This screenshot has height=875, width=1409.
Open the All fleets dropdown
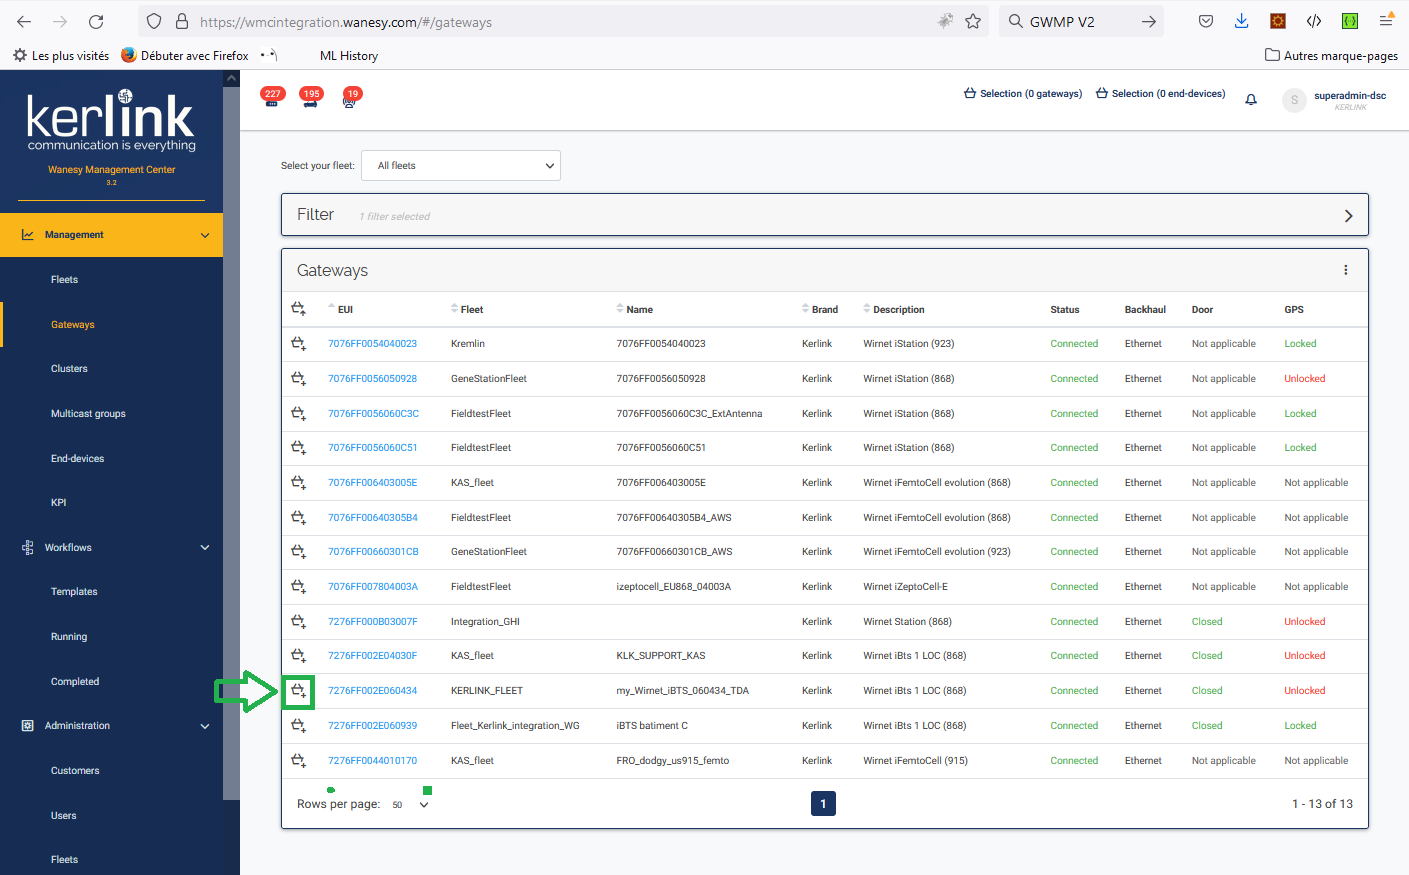coord(461,166)
